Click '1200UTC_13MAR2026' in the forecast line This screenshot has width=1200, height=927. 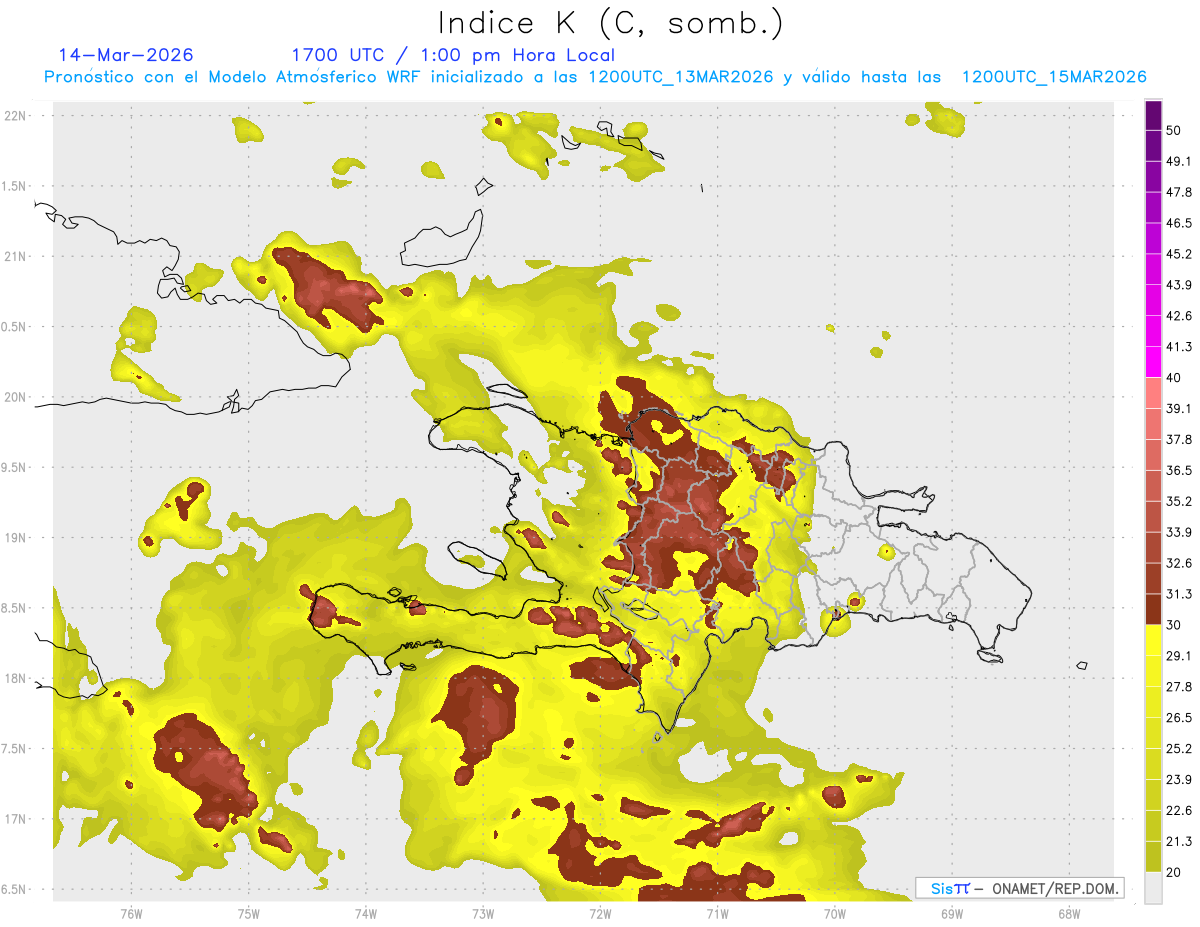(x=680, y=77)
